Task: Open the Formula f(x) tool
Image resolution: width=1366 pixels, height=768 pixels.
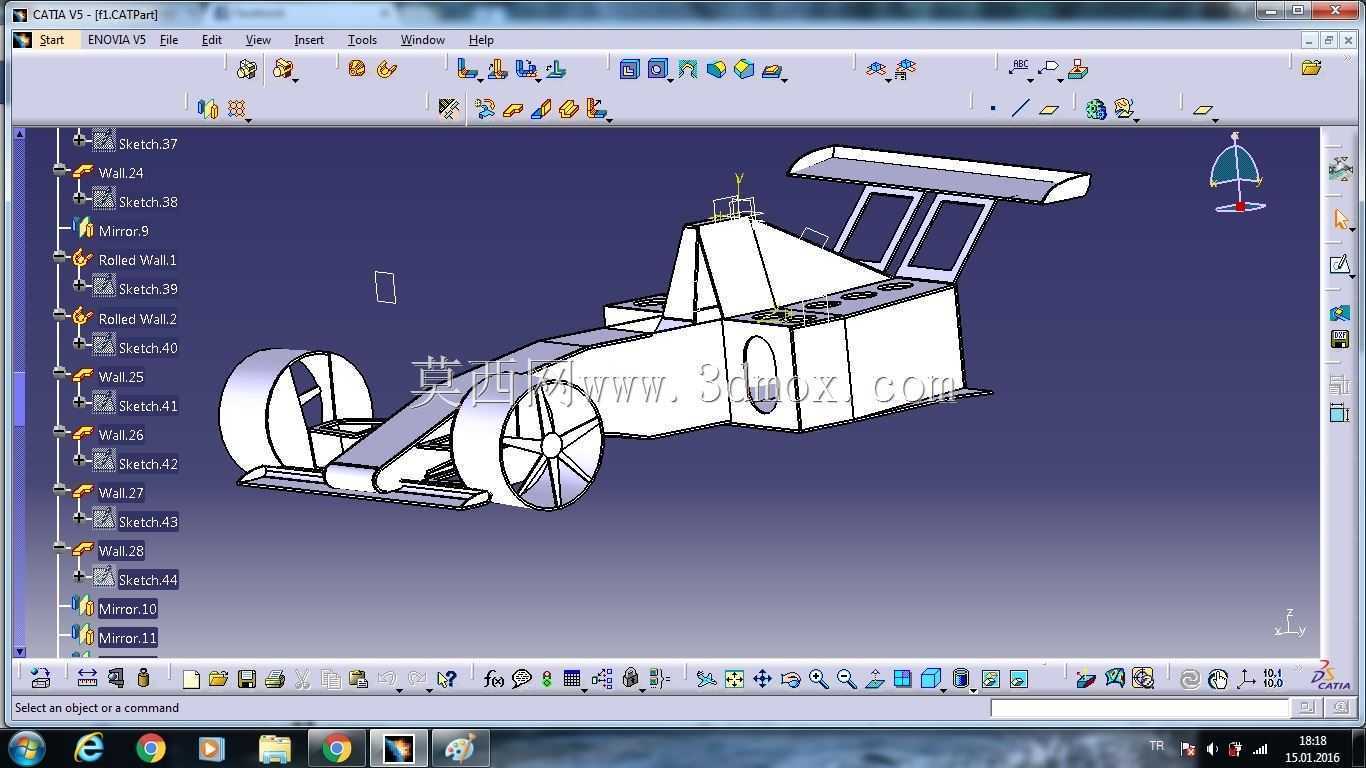Action: point(493,679)
